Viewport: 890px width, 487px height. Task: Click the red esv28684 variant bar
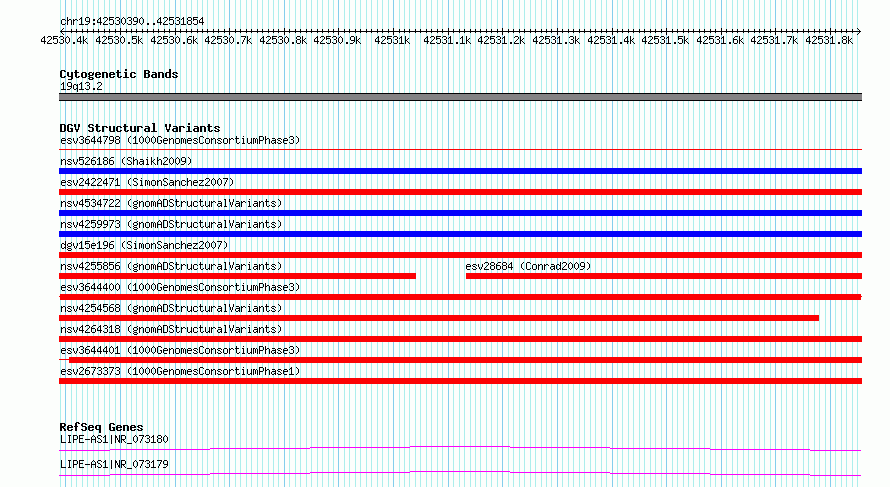click(664, 276)
